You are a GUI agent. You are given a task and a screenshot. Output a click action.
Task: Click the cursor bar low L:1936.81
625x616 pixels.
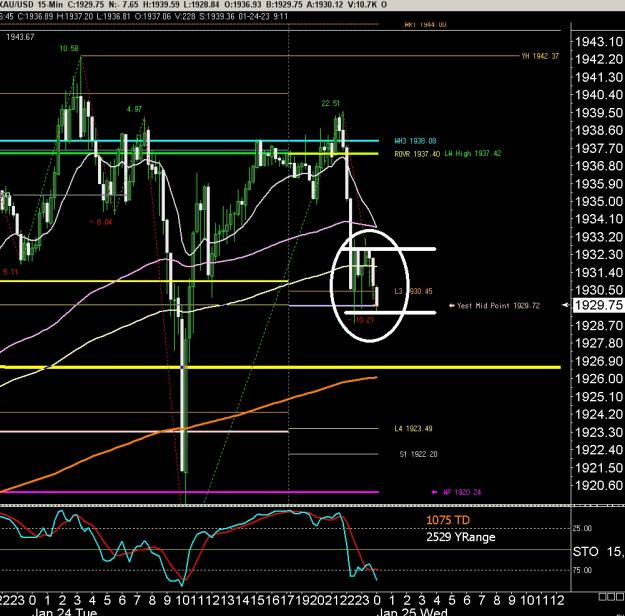point(114,16)
